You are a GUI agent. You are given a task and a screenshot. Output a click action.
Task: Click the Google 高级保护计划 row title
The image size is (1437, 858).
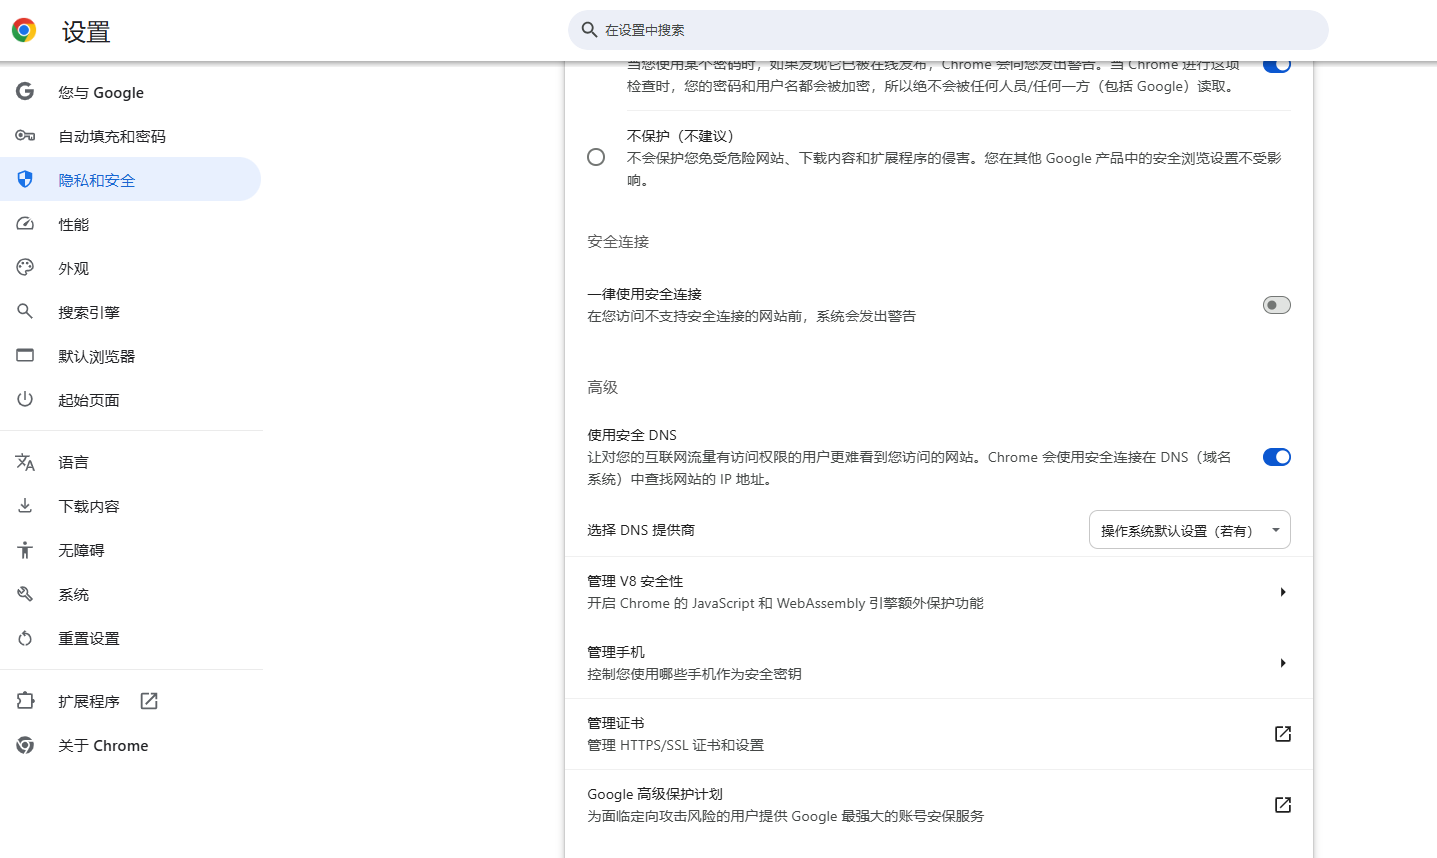click(x=655, y=794)
